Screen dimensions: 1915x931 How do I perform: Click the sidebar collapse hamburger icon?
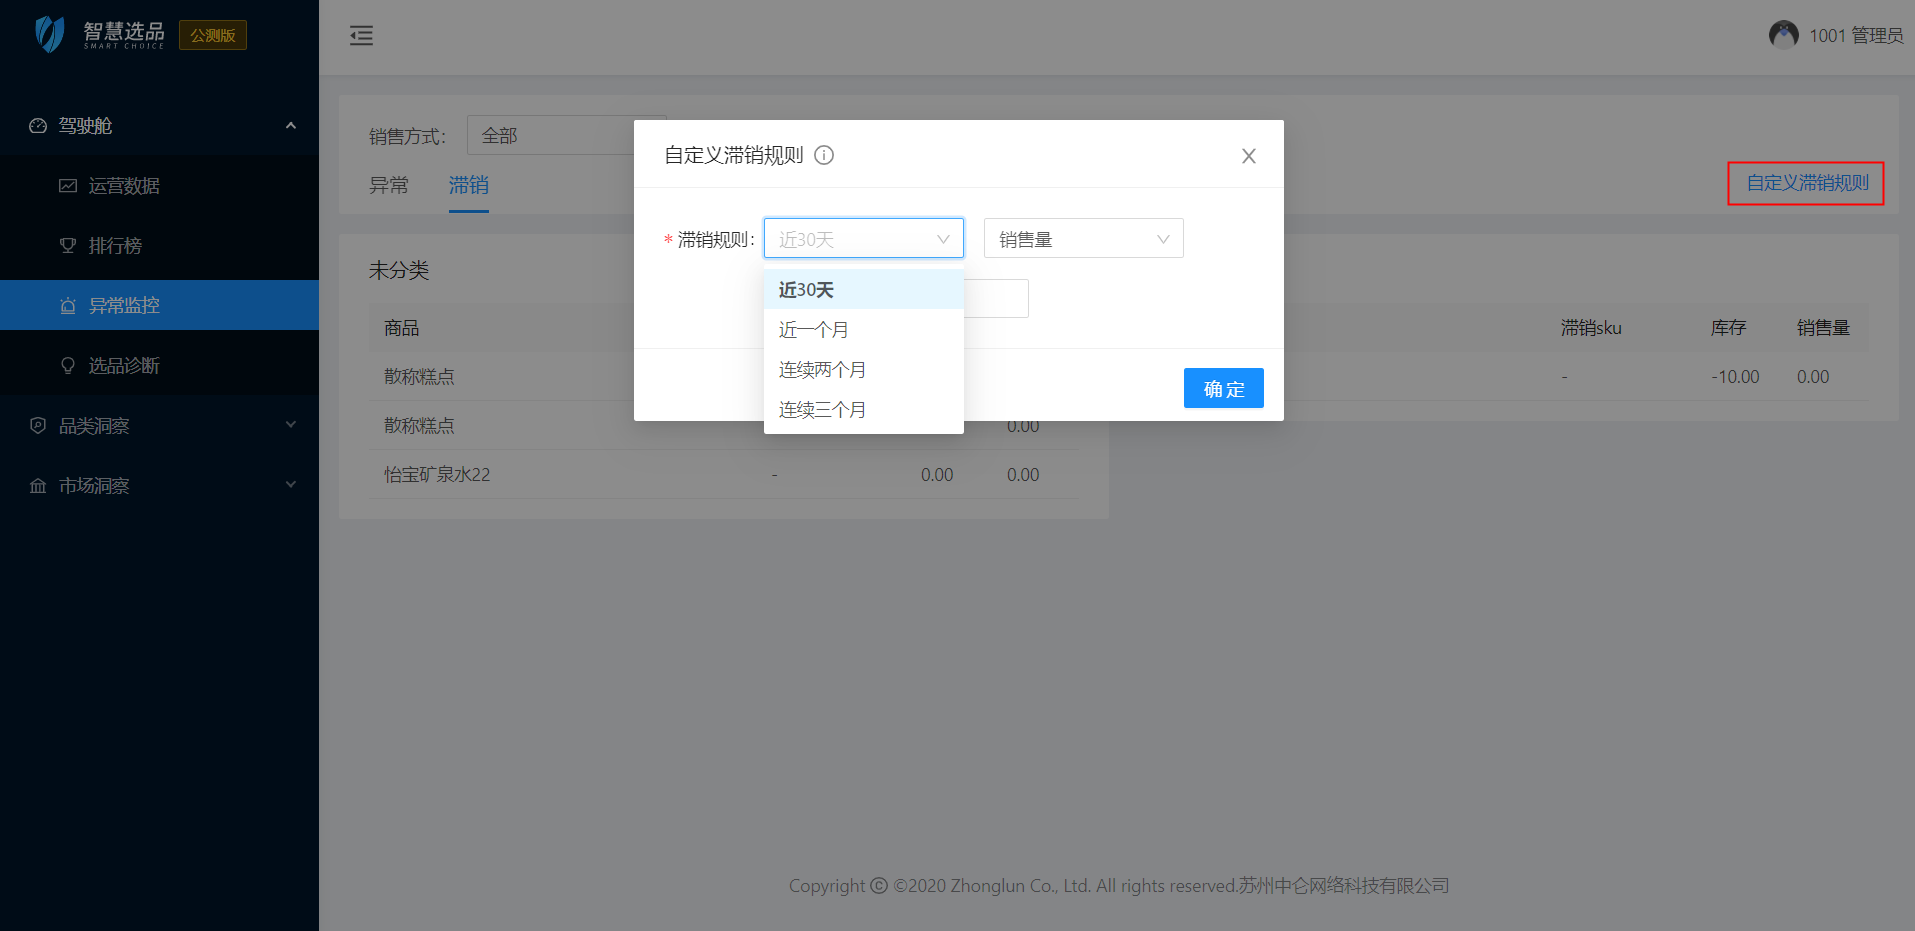point(361,36)
